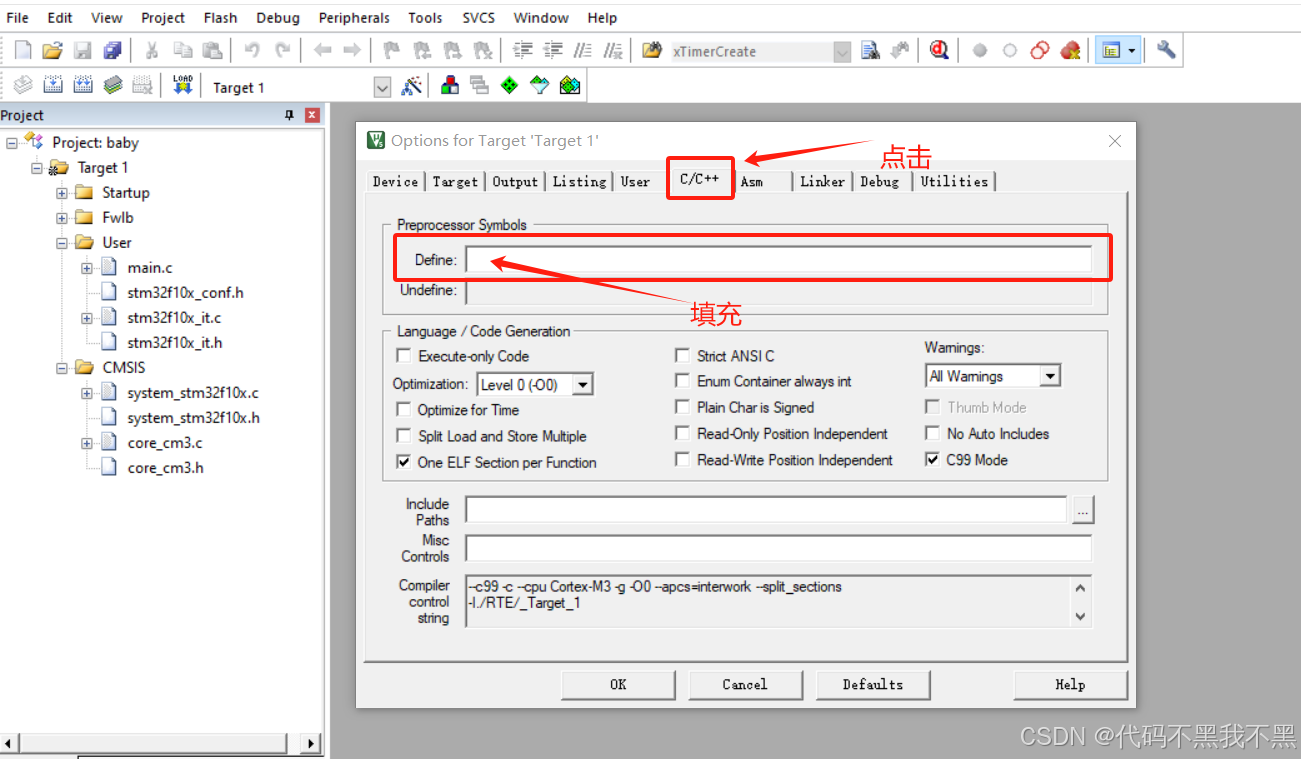1301x759 pixels.
Task: Enable Execute-only Code checkbox
Action: (404, 356)
